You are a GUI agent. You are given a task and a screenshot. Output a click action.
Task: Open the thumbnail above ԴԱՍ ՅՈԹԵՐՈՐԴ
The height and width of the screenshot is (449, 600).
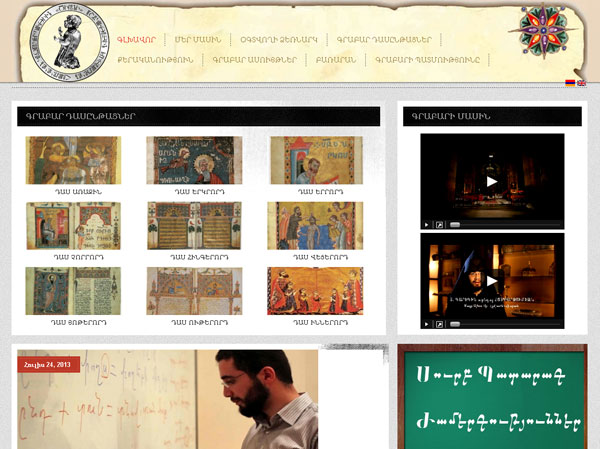point(73,291)
